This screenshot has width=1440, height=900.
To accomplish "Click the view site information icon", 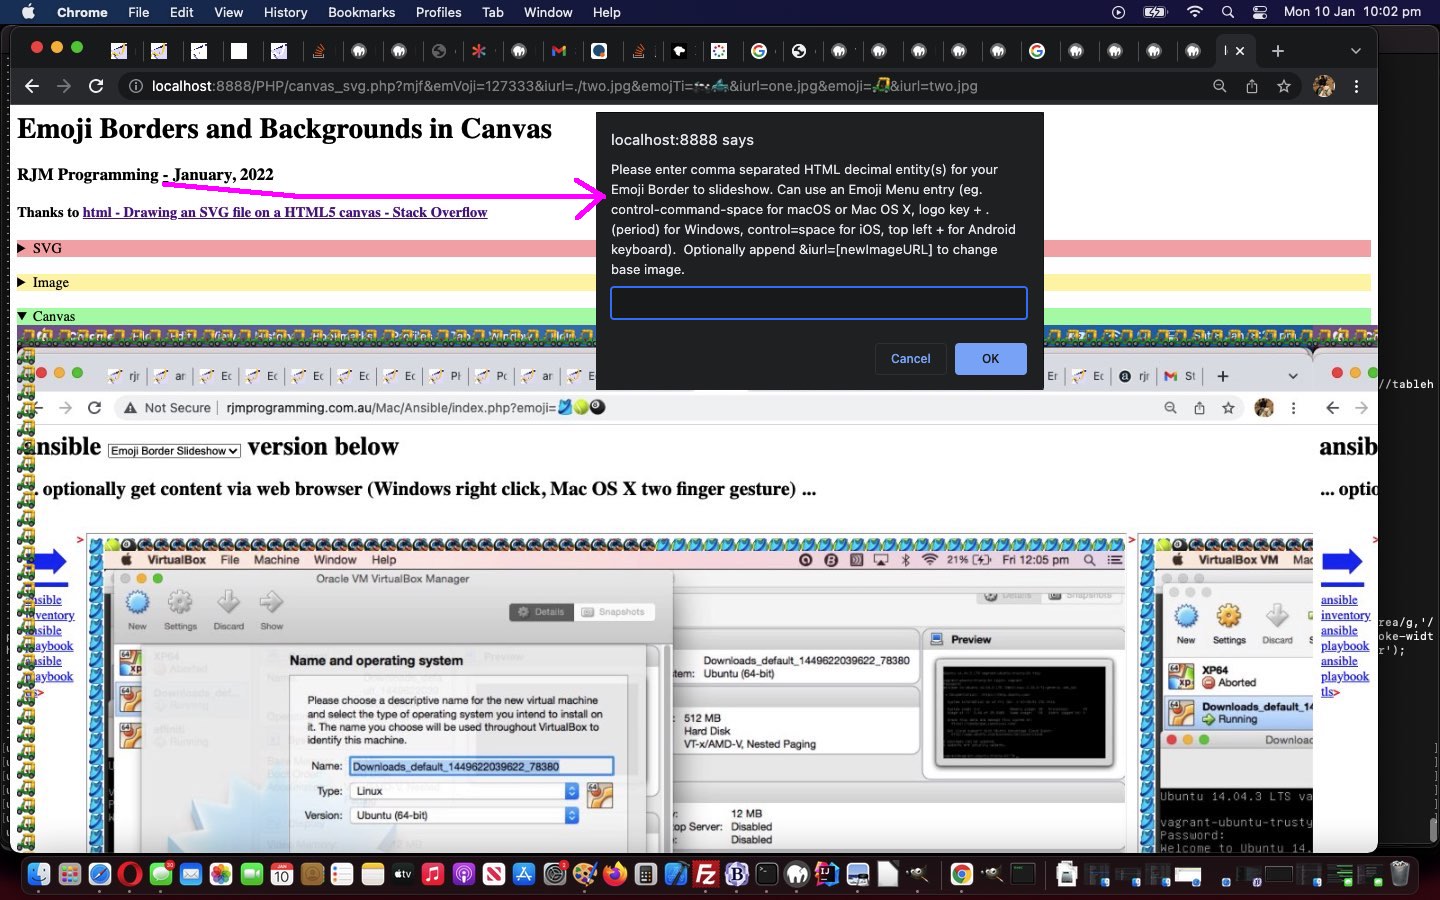I will 134,86.
